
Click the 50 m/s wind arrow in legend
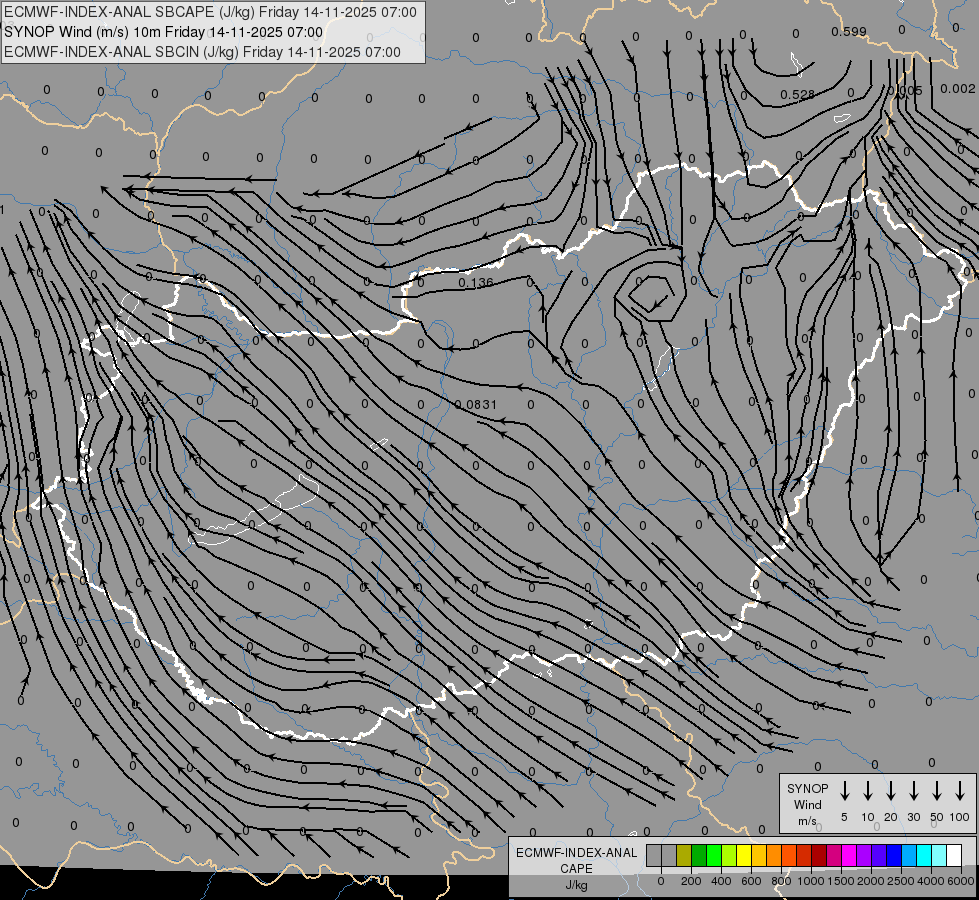937,791
